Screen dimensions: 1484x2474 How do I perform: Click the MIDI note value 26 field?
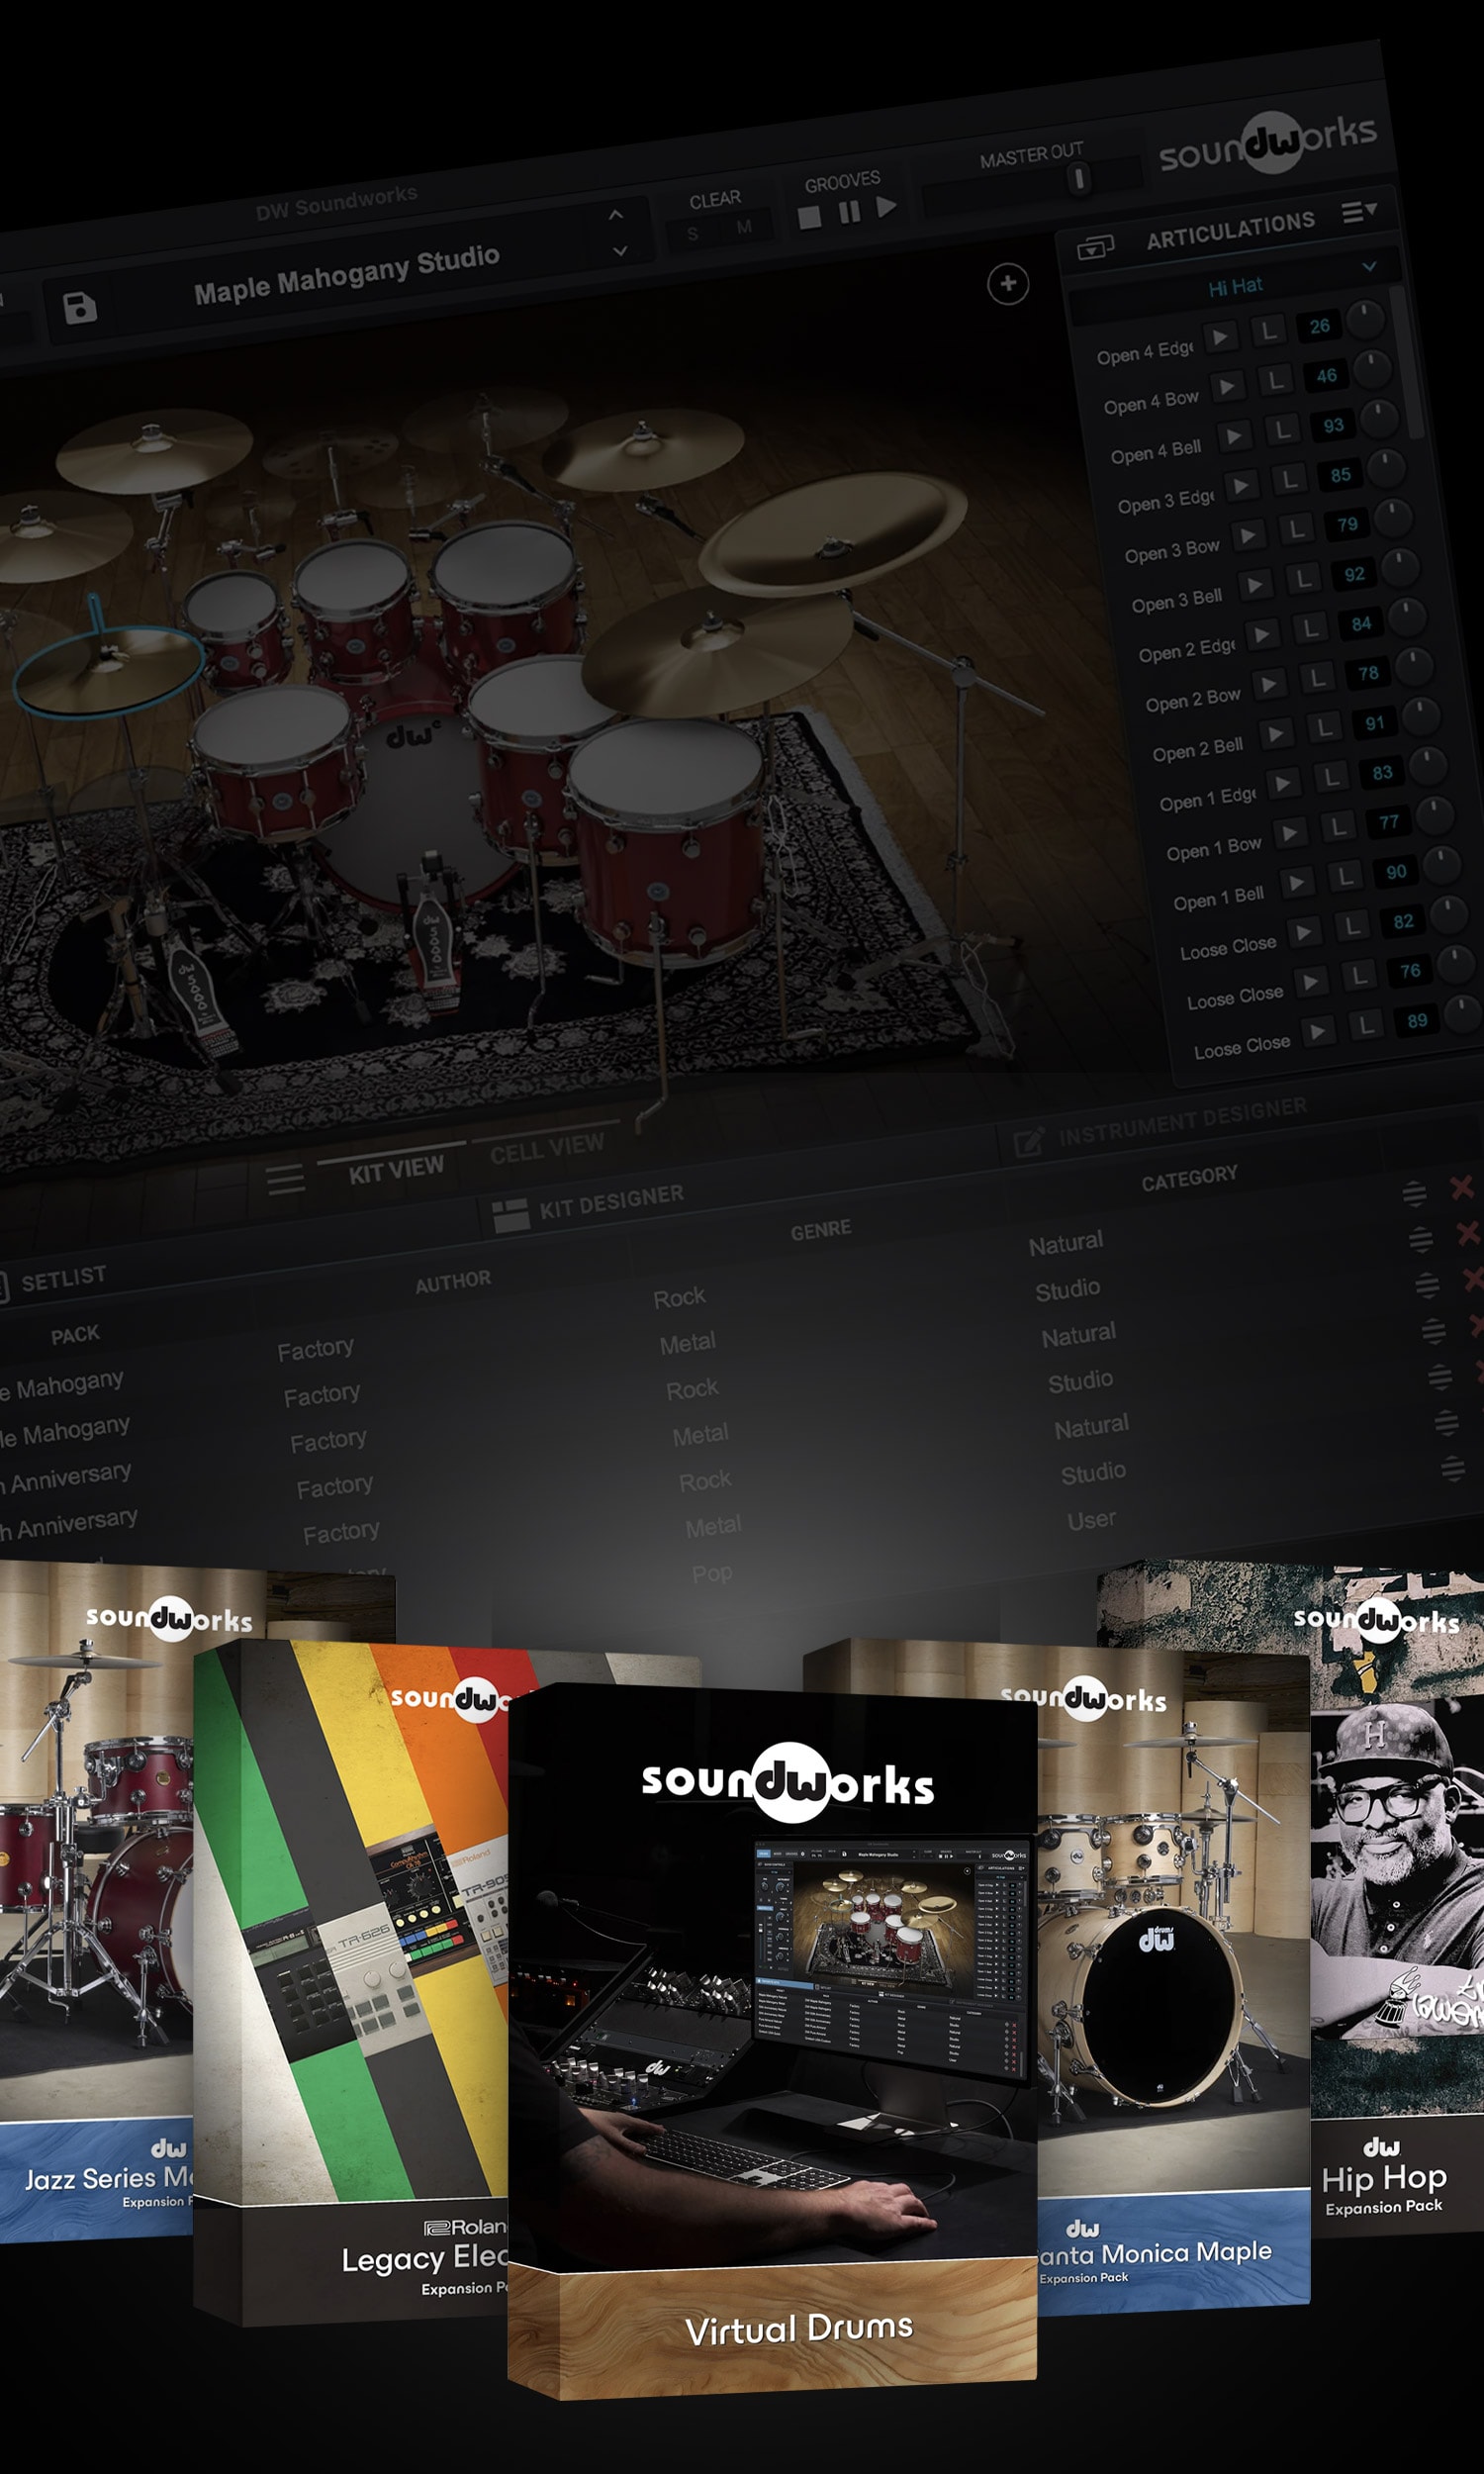[1319, 326]
